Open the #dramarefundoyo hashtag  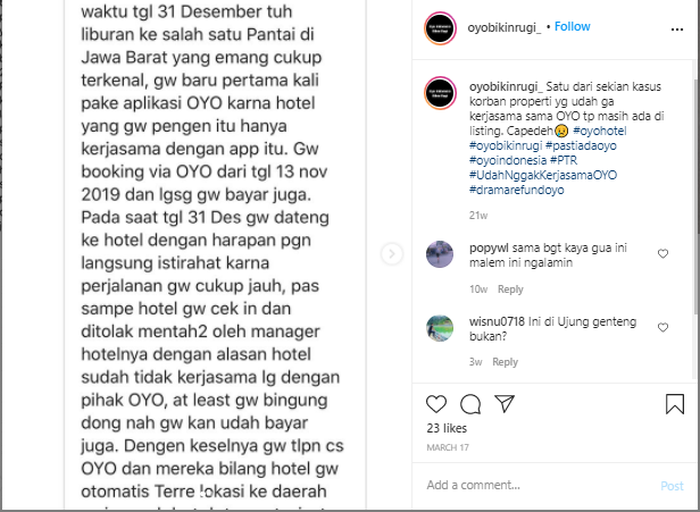517,190
